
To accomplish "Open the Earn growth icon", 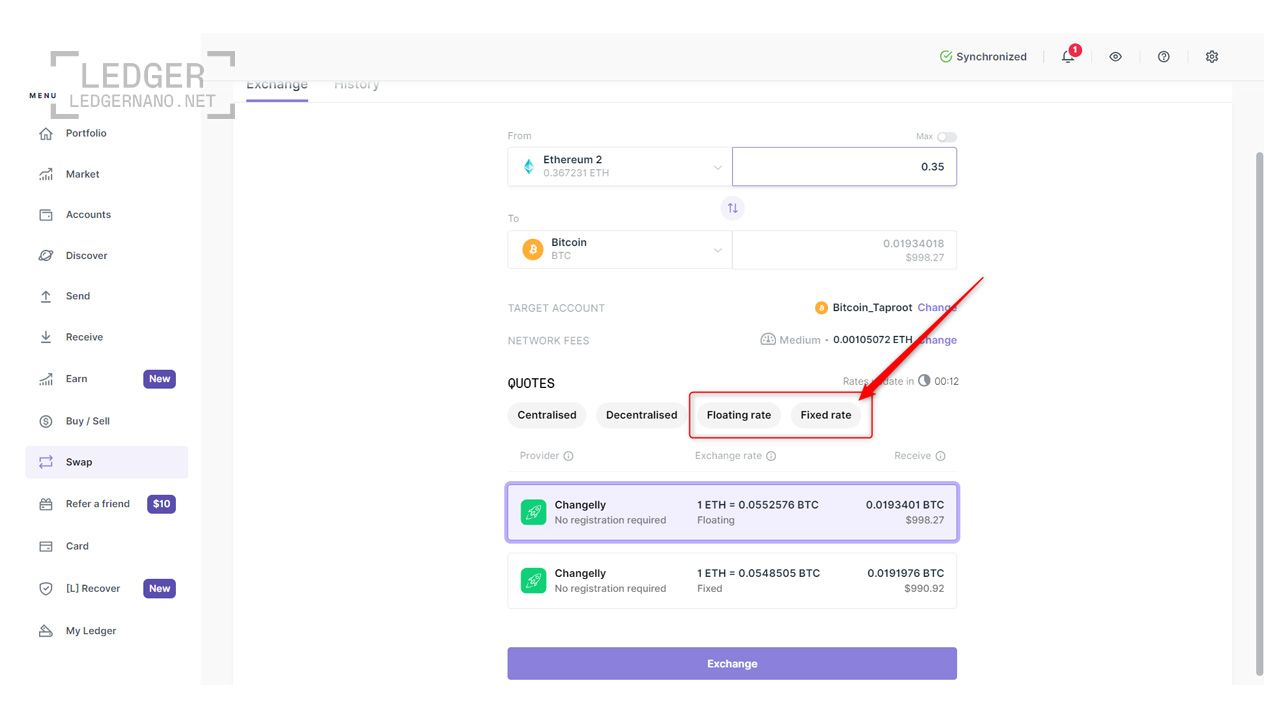I will coord(46,379).
